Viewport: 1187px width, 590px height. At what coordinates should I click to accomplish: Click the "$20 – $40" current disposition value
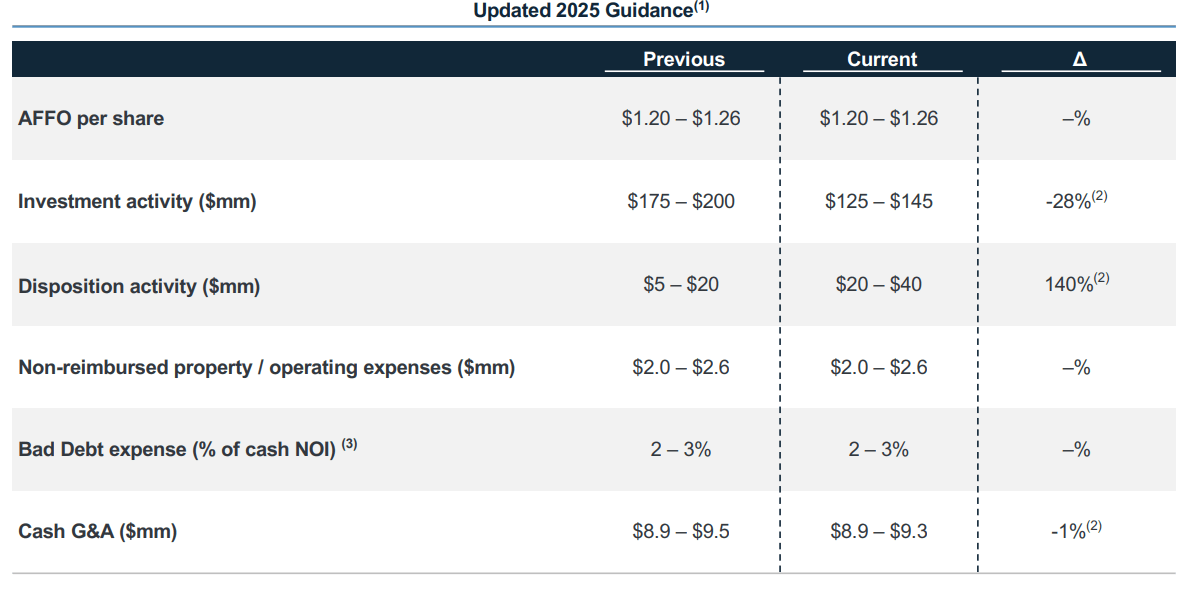point(879,285)
